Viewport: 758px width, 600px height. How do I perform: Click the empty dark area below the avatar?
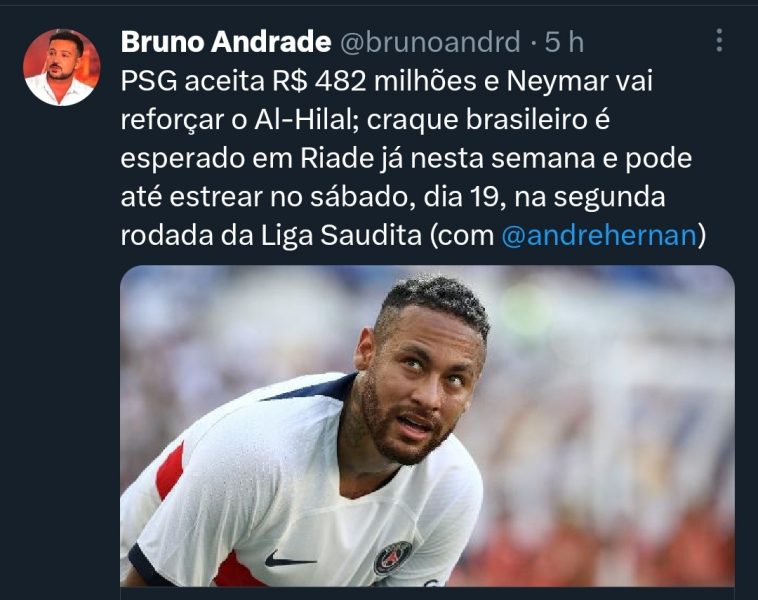click(x=60, y=338)
